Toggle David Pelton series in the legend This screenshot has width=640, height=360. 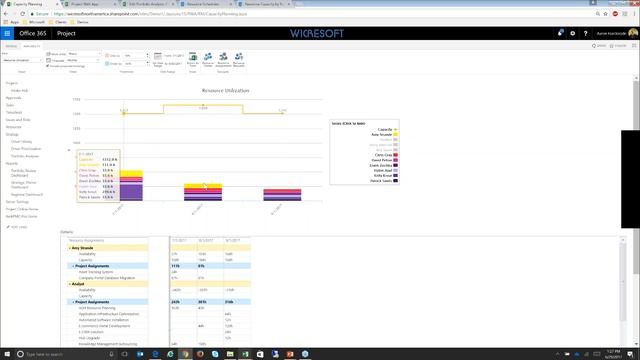384,160
